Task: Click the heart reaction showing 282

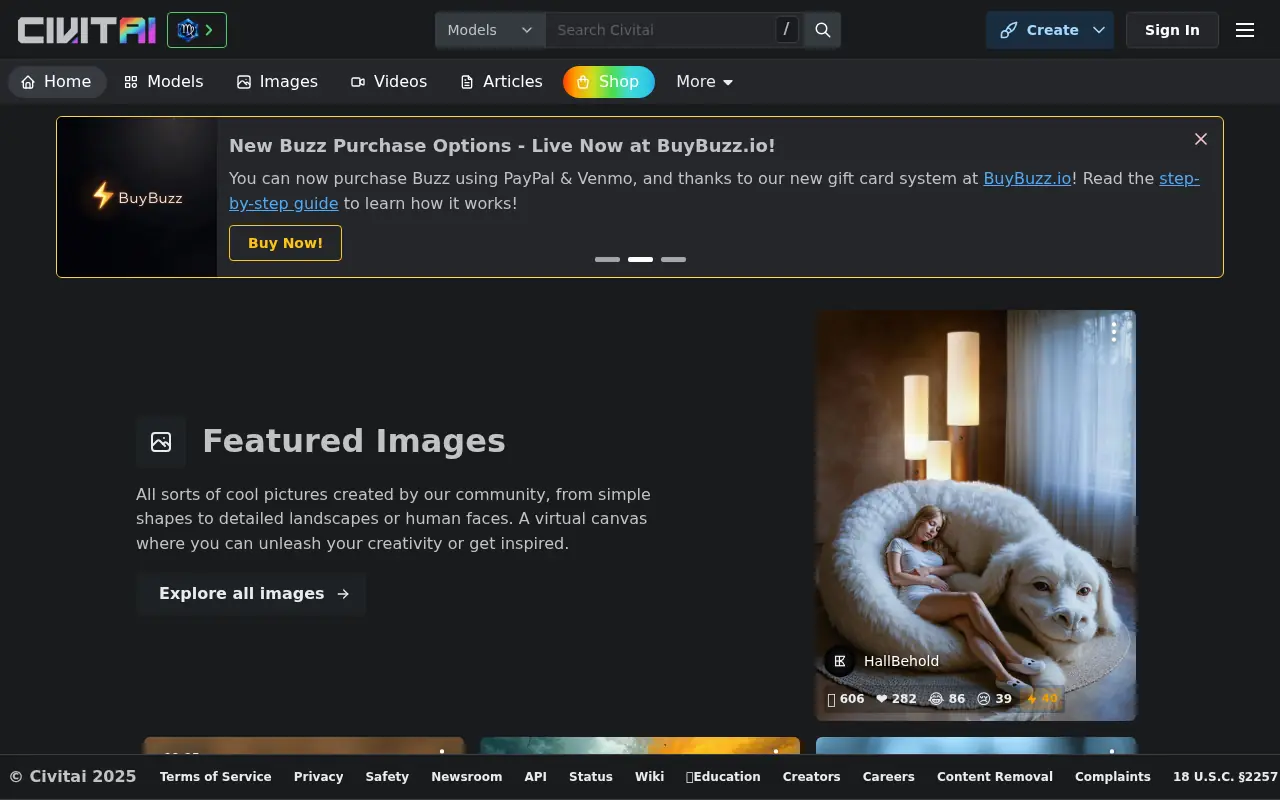Action: pos(896,699)
